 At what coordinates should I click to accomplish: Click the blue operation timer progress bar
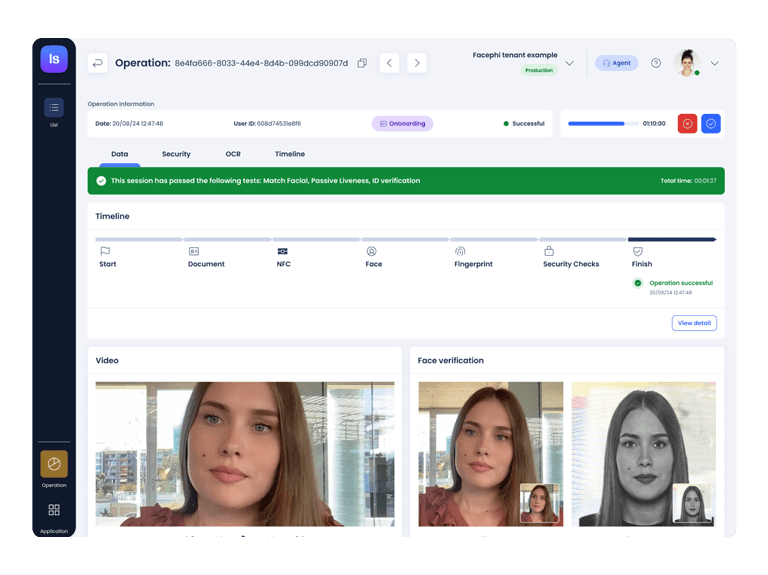(x=602, y=124)
